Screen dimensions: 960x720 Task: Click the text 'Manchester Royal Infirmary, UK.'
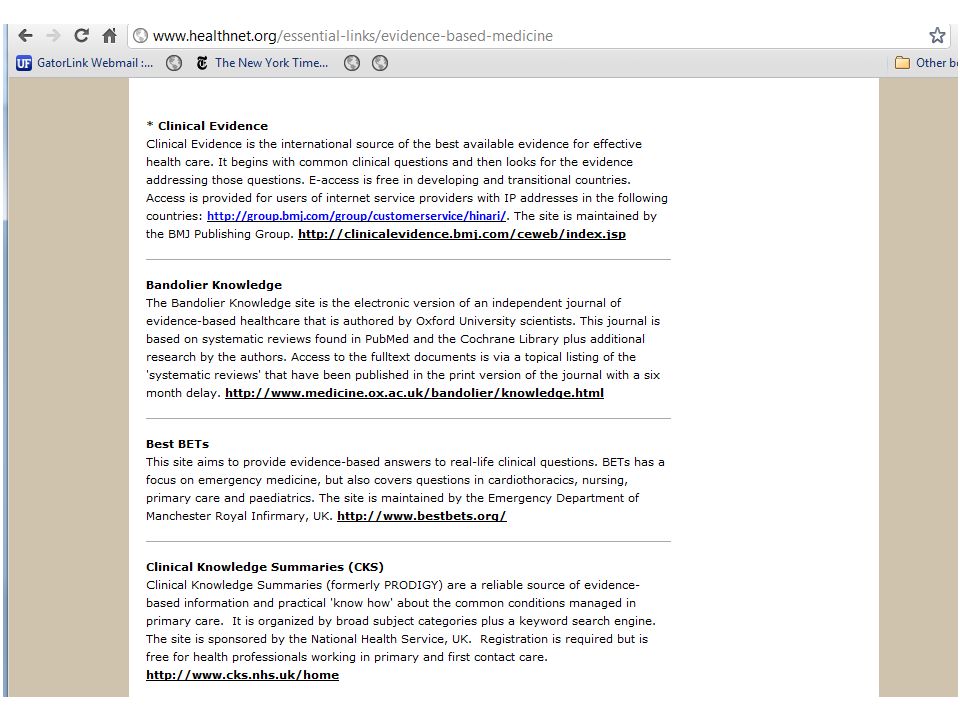coord(239,516)
